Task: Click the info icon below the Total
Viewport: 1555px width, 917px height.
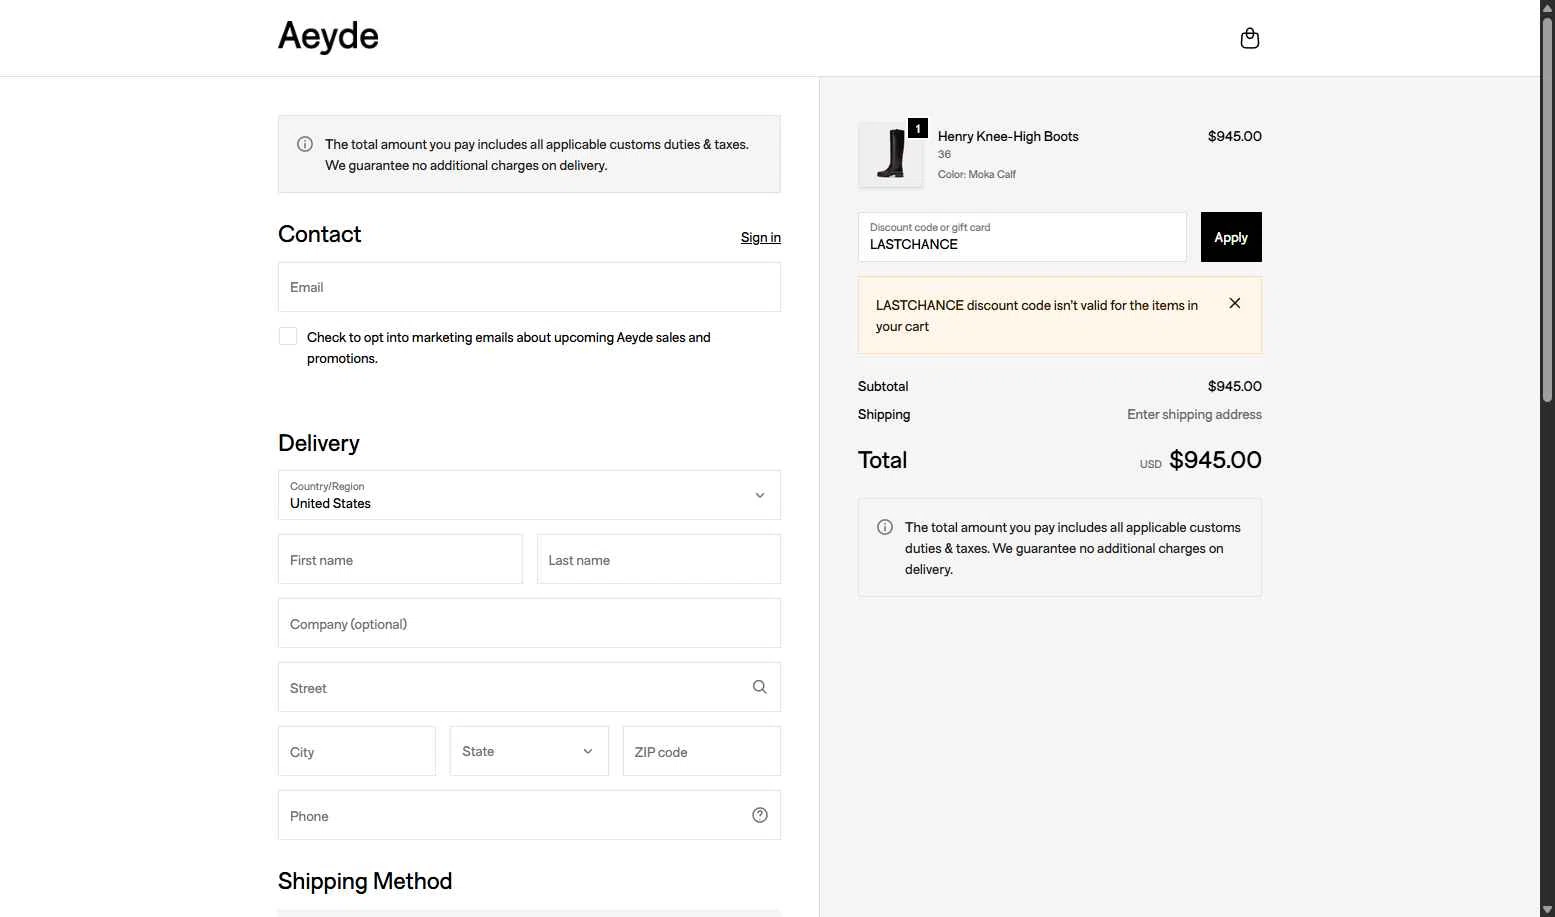Action: [885, 527]
